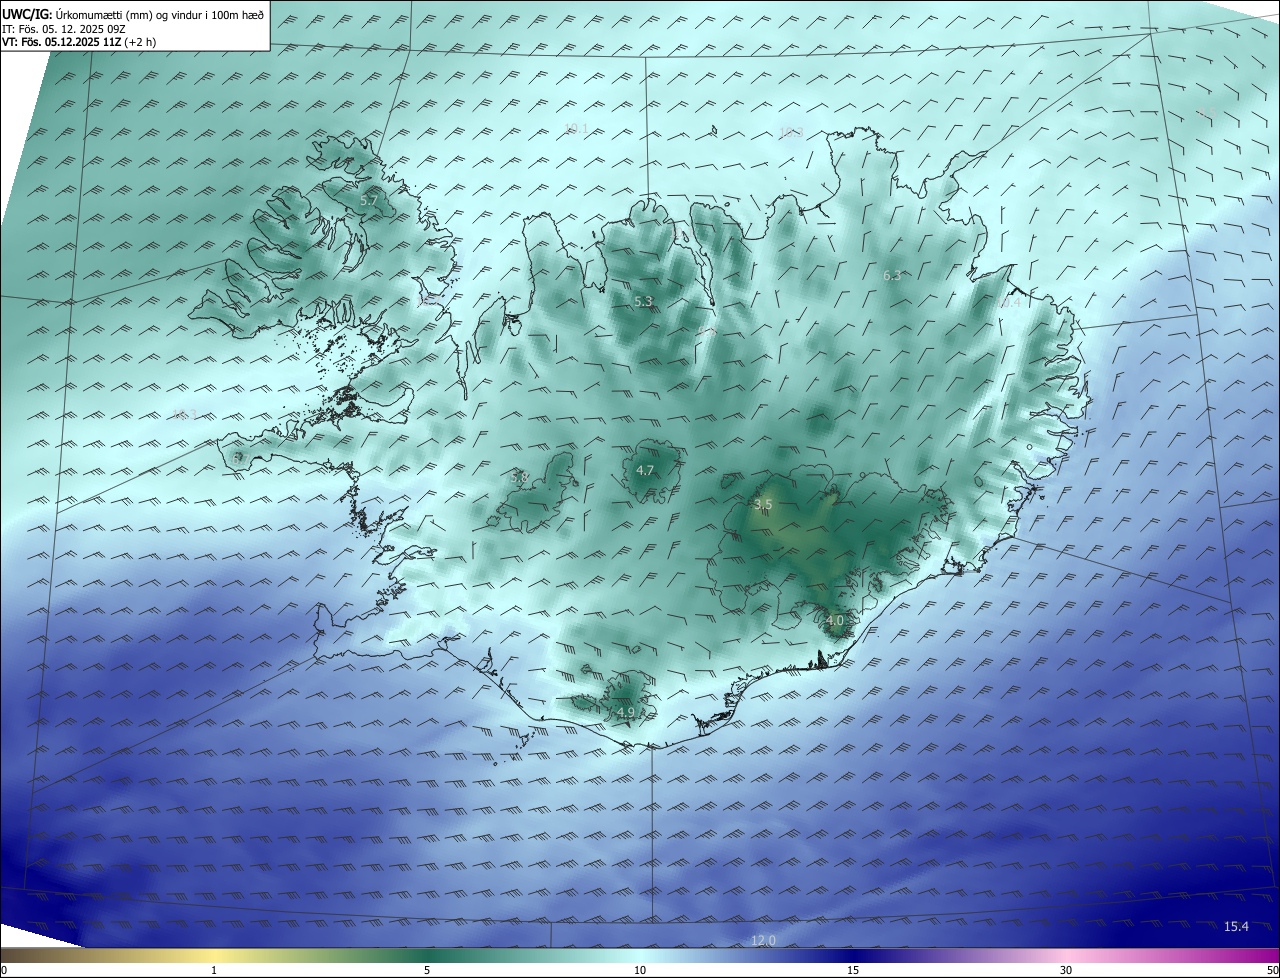Click the 5.3 value on the map
This screenshot has height=978, width=1280.
(x=643, y=301)
